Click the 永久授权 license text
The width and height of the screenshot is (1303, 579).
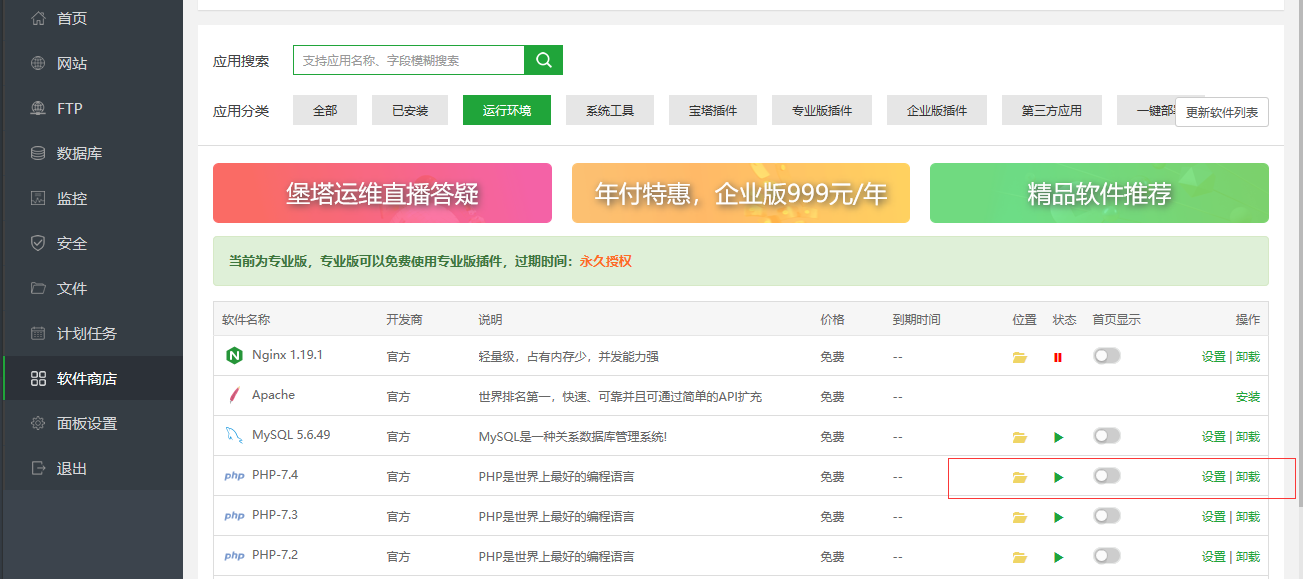[606, 261]
